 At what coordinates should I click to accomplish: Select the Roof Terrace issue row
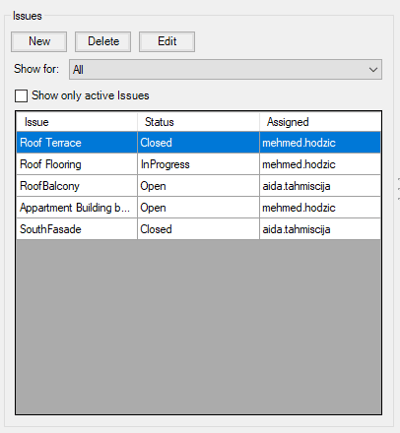199,143
